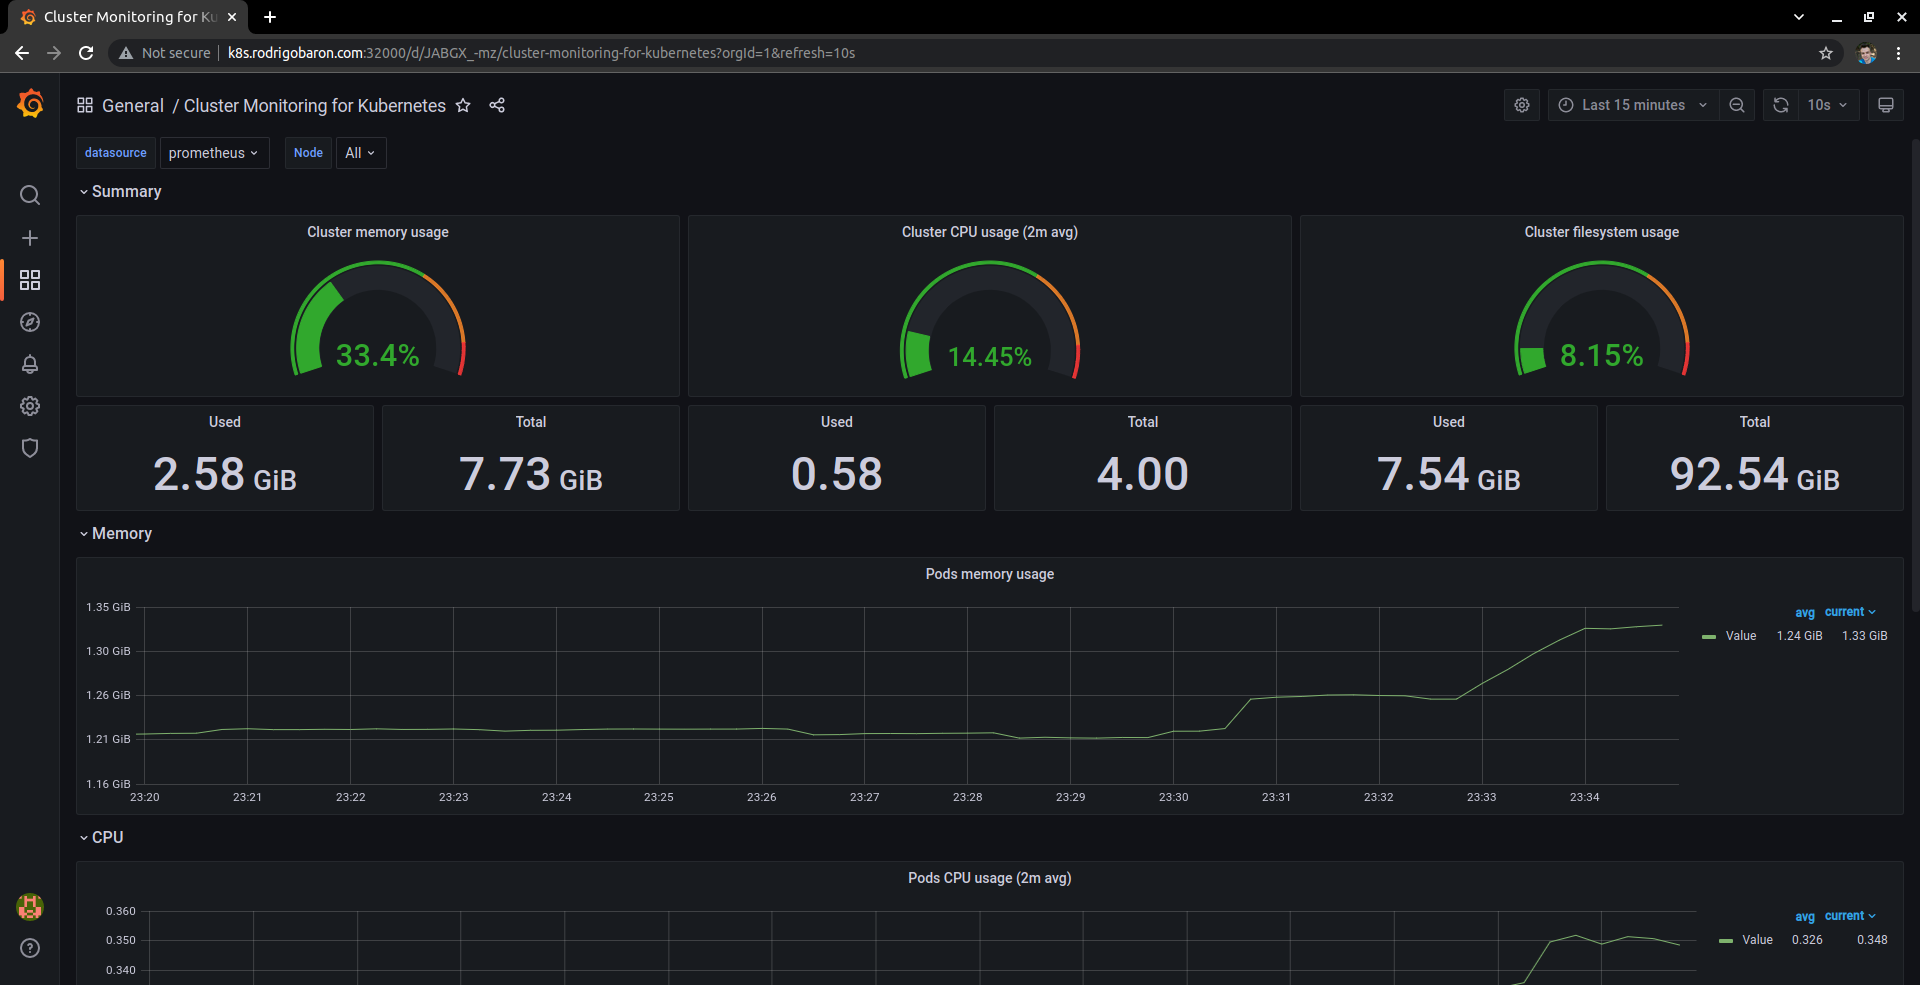Open the dashboard search in the sidebar
Image resolution: width=1920 pixels, height=985 pixels.
30,195
